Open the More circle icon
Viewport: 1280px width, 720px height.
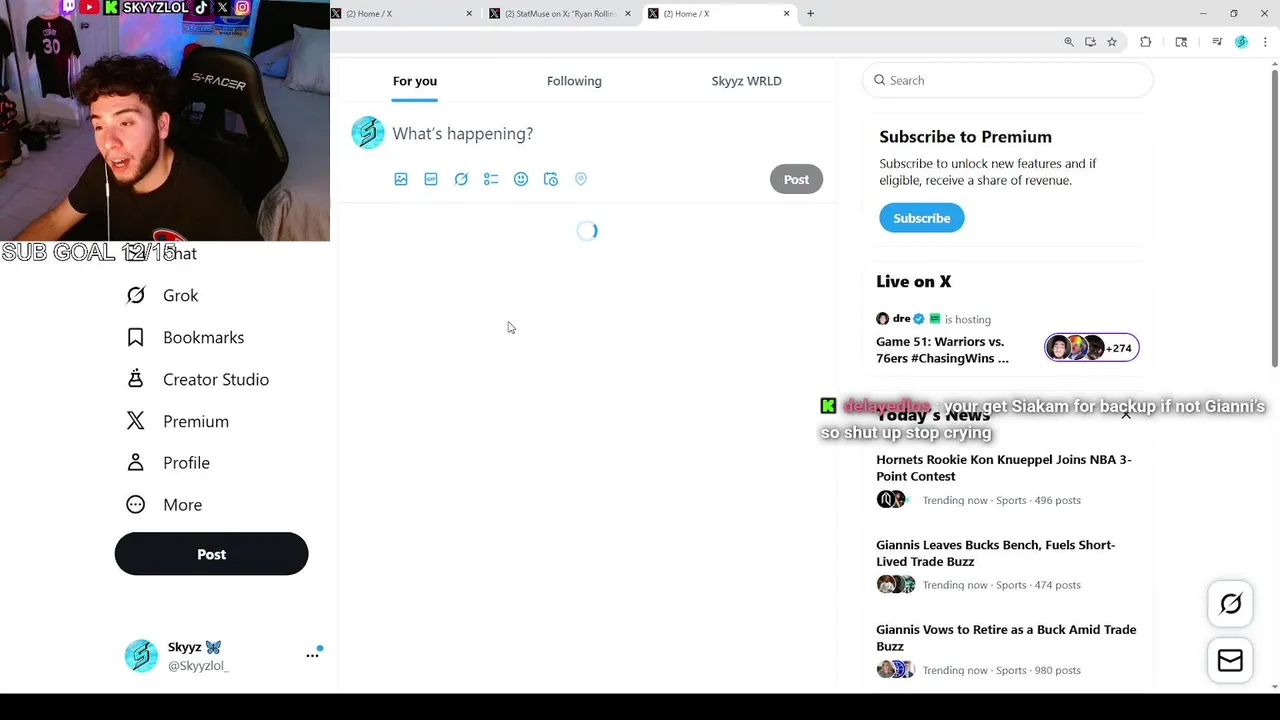coord(136,505)
